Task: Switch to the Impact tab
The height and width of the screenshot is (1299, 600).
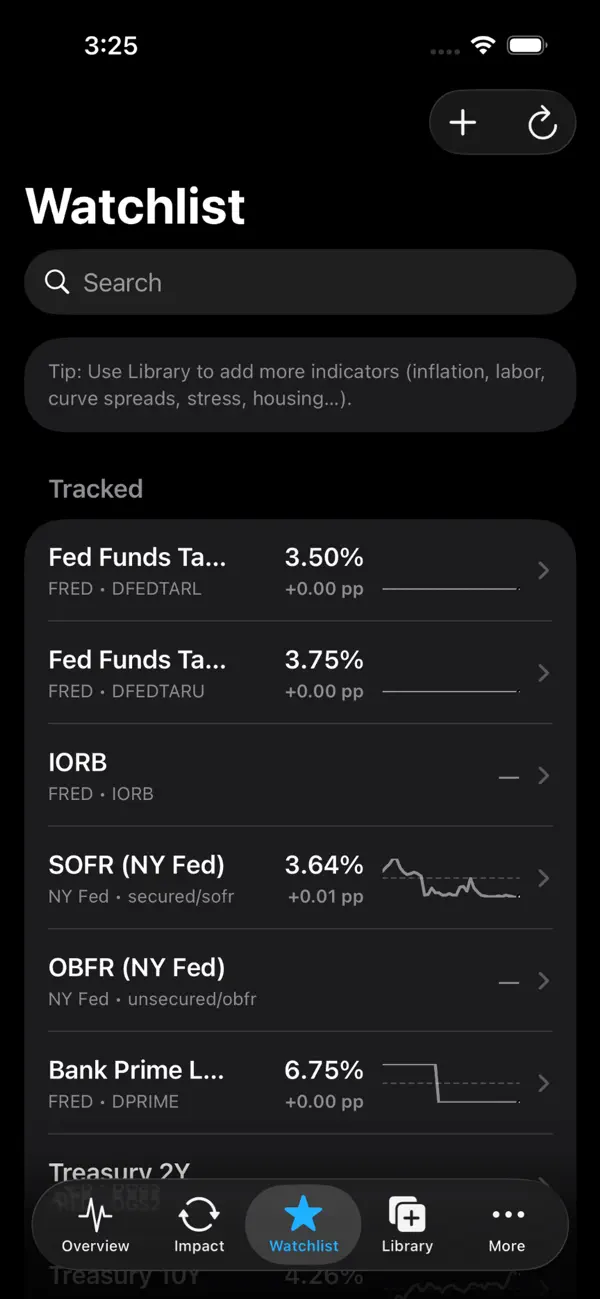Action: click(x=199, y=1225)
